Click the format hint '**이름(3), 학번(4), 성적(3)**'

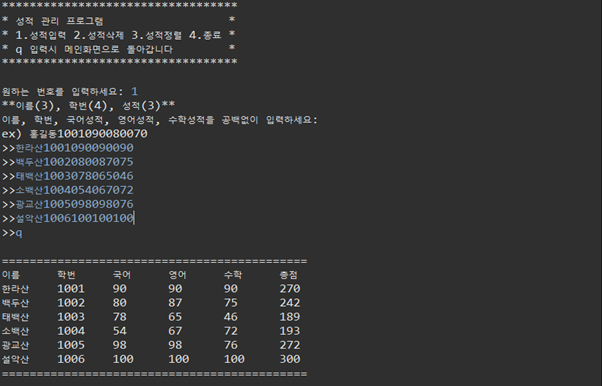(x=89, y=106)
